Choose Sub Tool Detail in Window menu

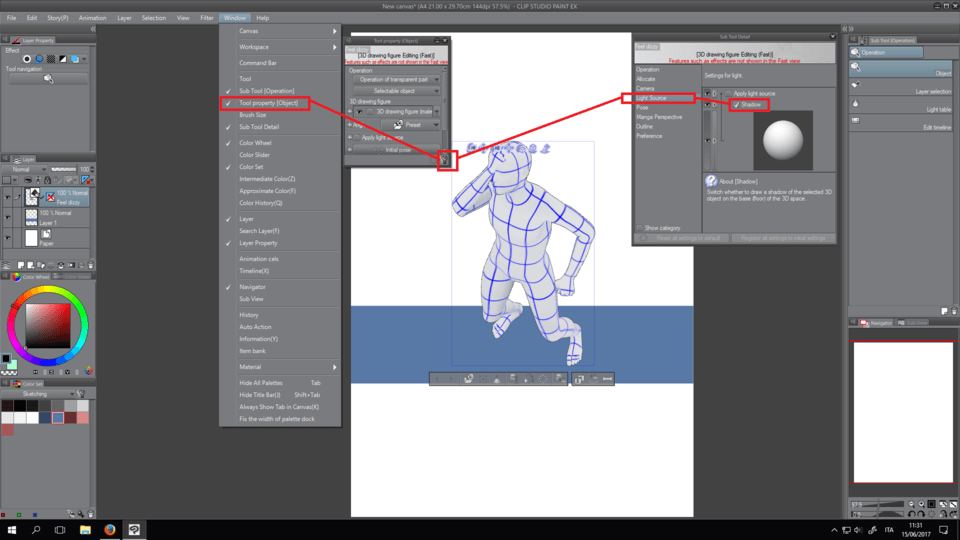(259, 127)
